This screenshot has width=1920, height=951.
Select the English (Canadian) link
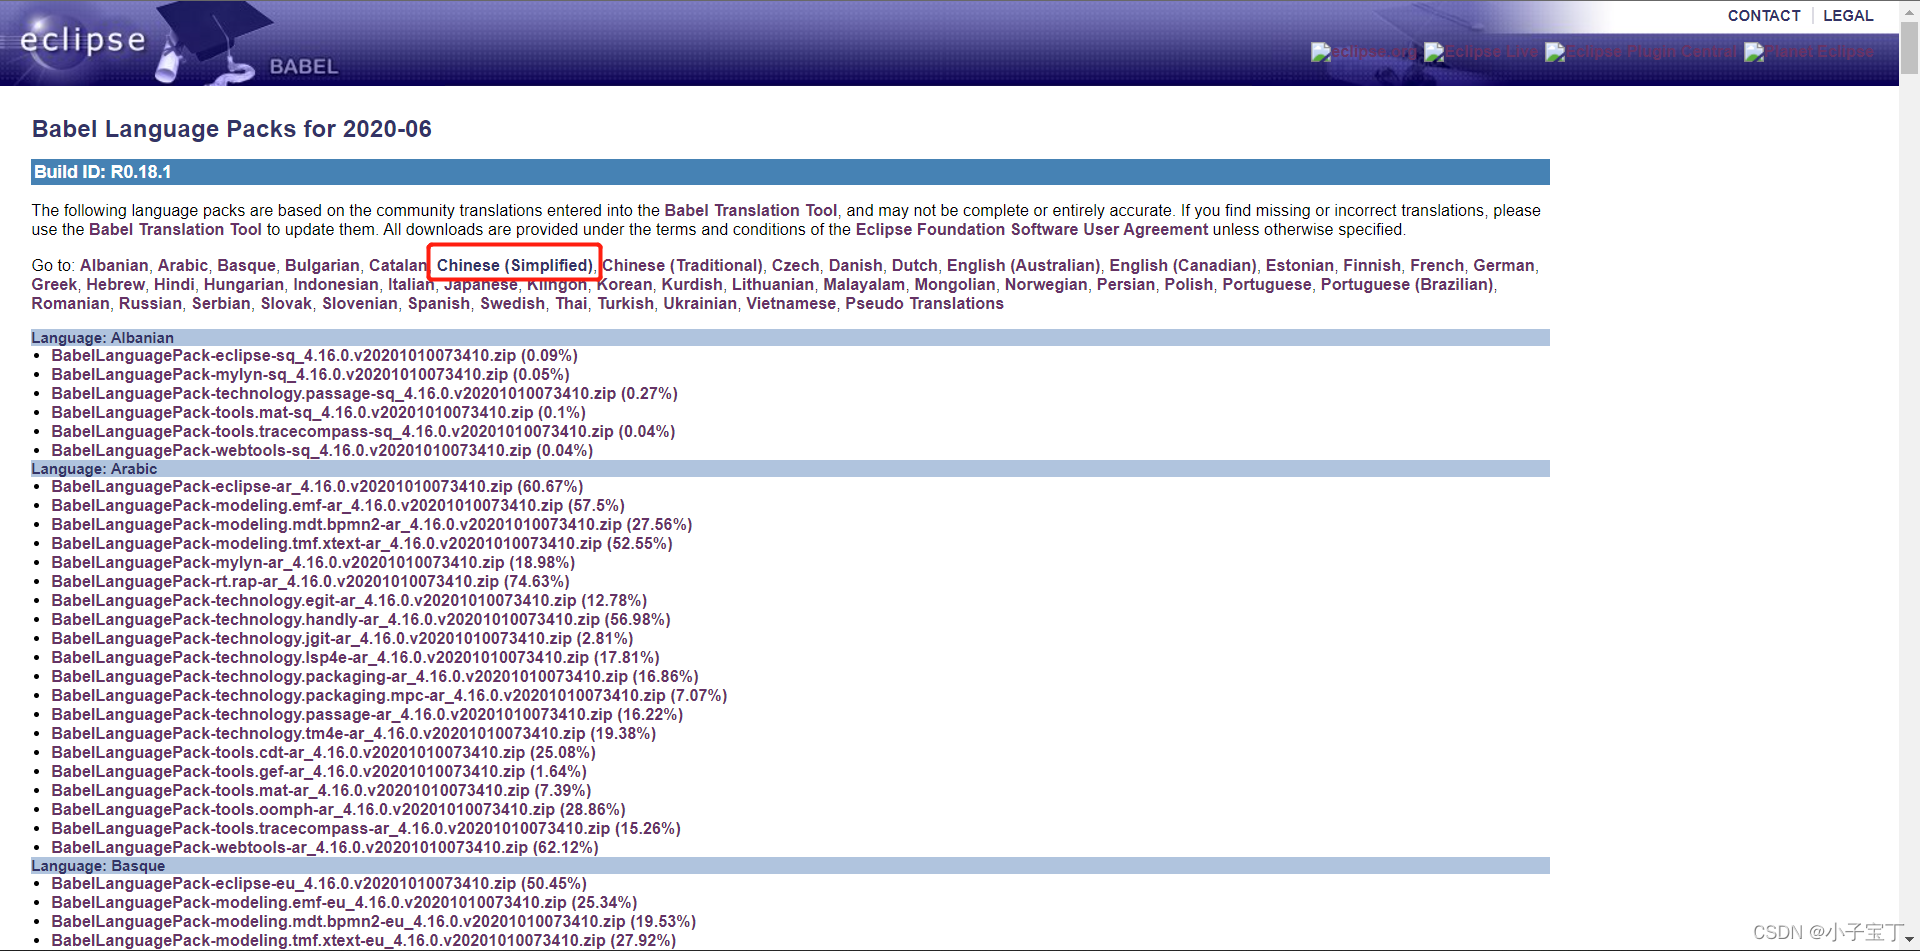point(1183,265)
